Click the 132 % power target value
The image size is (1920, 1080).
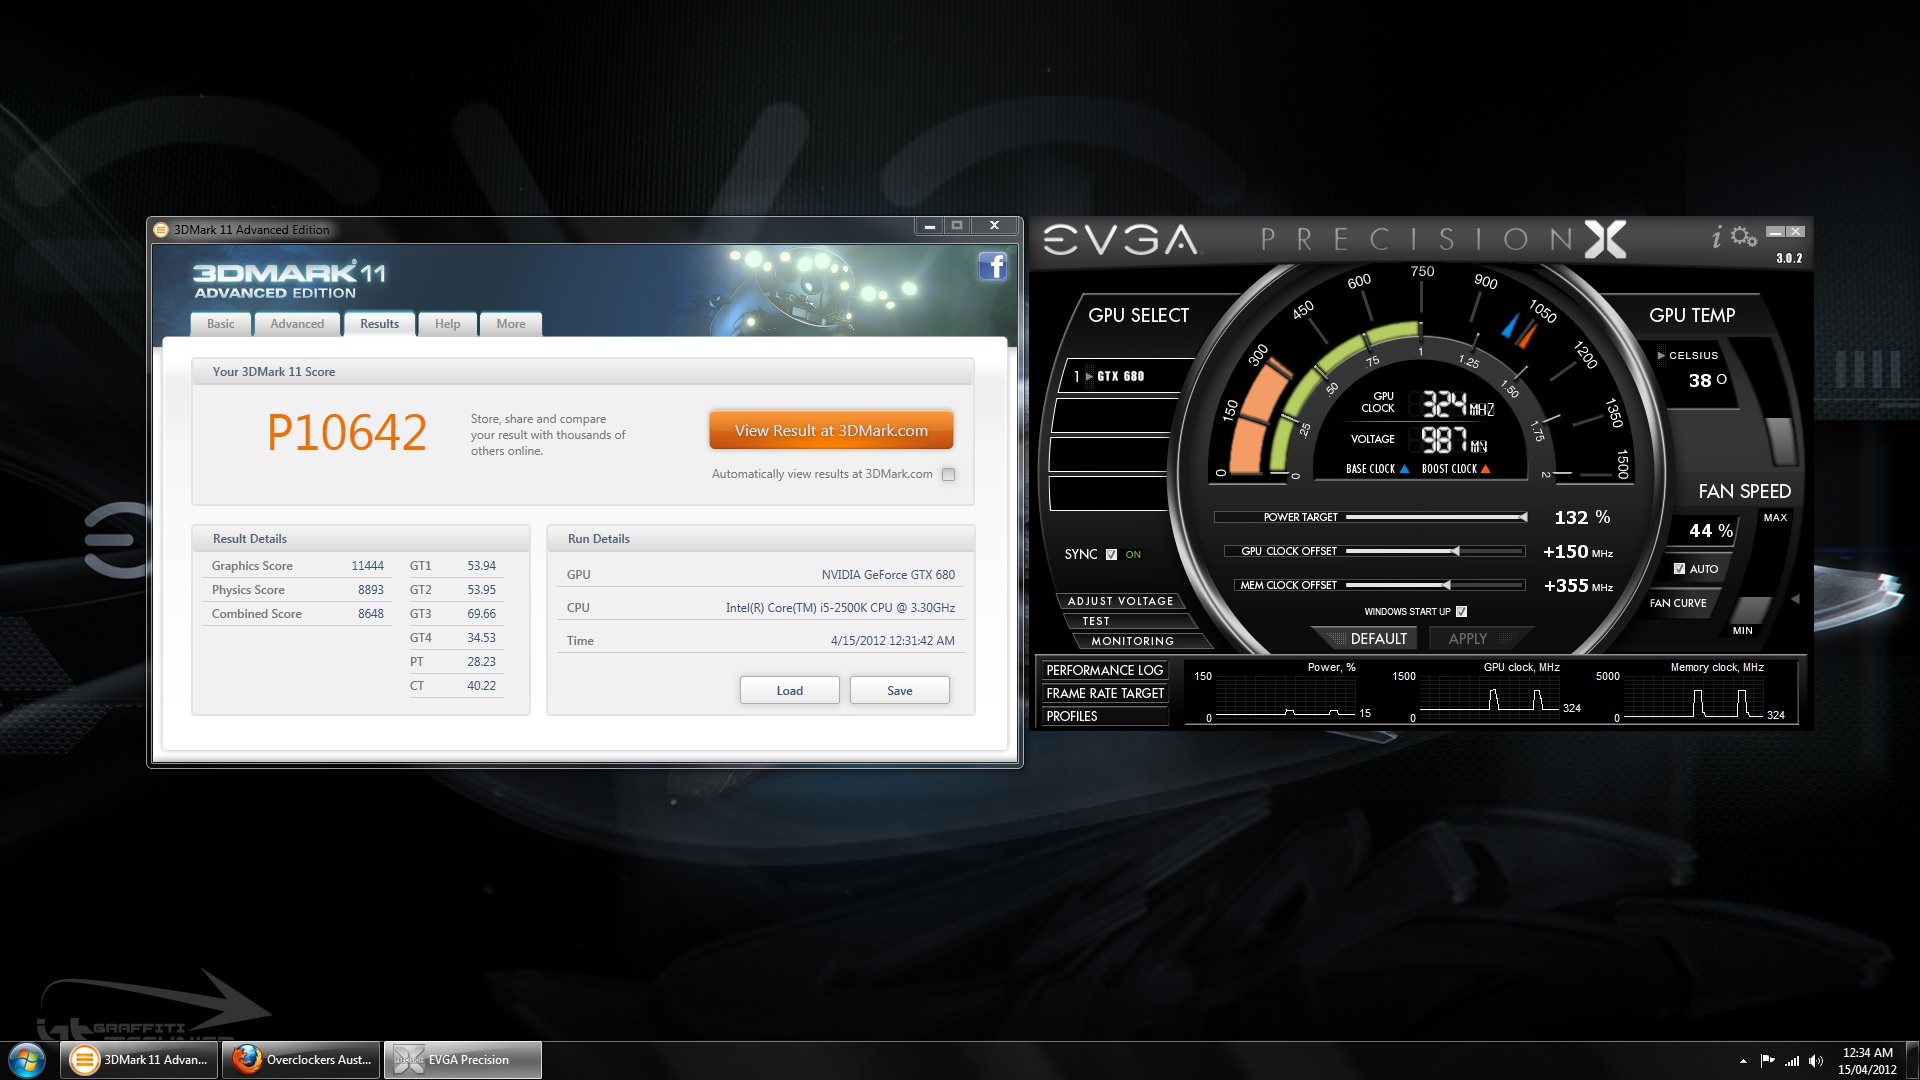click(x=1582, y=517)
